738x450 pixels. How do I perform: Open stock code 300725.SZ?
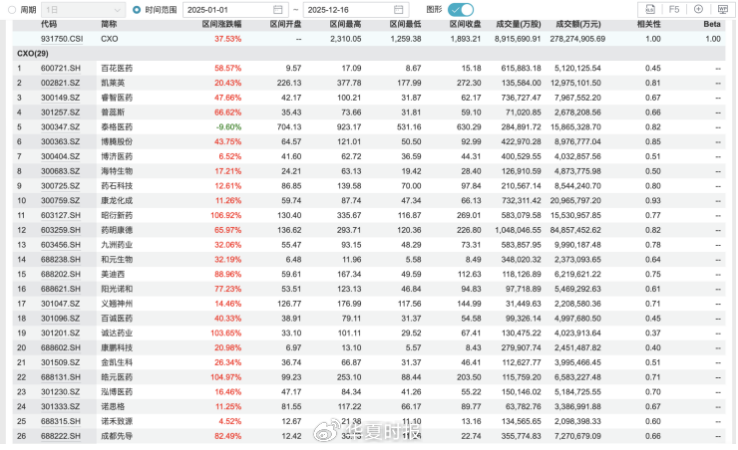pyautogui.click(x=60, y=186)
